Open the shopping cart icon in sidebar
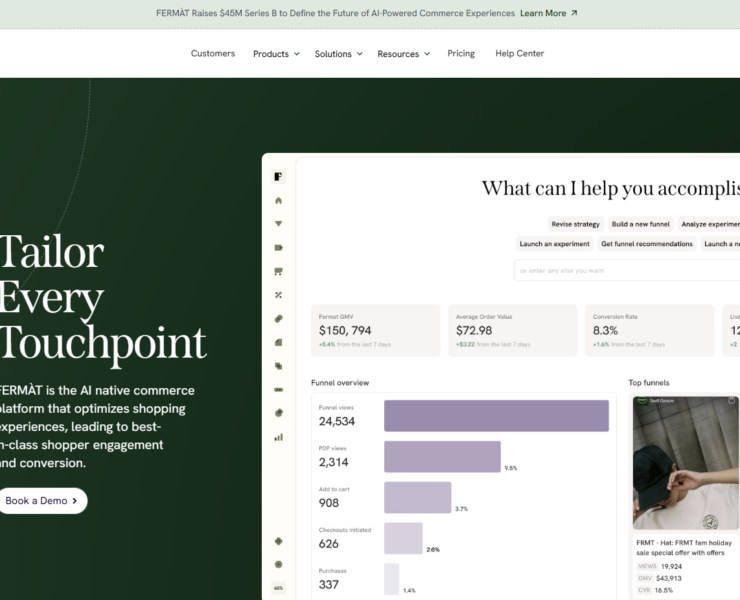This screenshot has height=600, width=740. coord(278,271)
